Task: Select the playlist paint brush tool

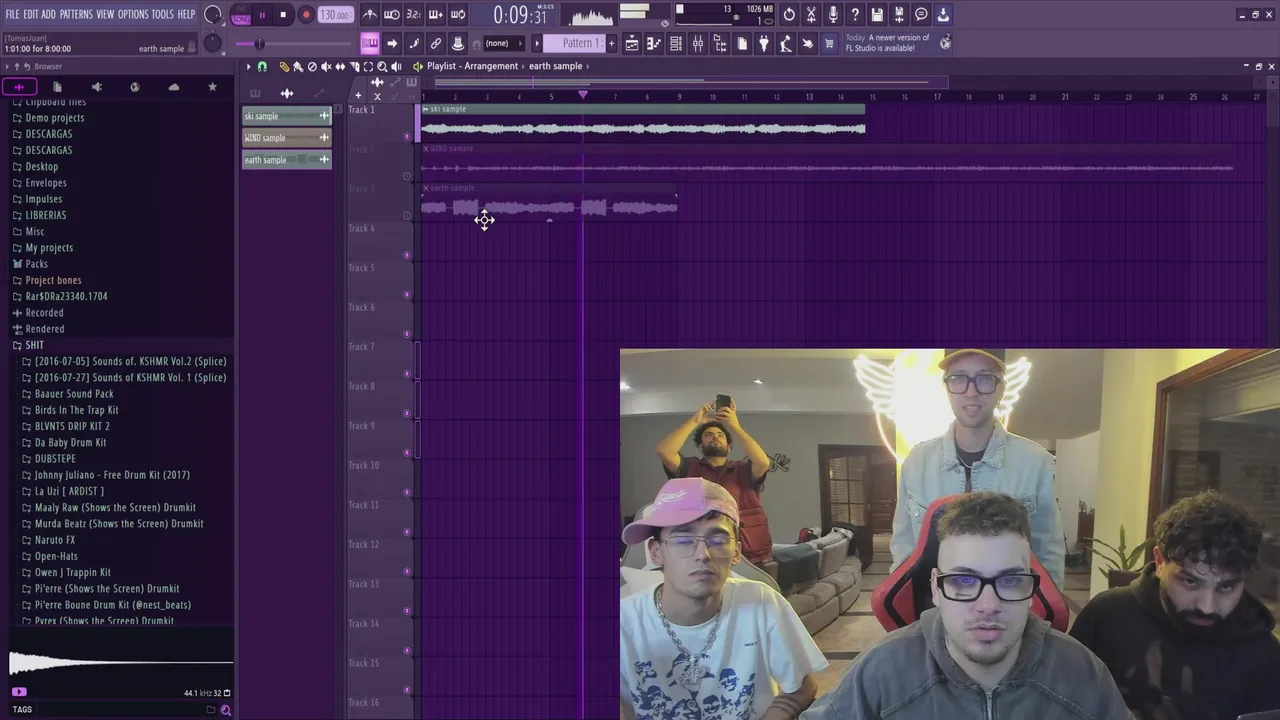Action: click(298, 66)
